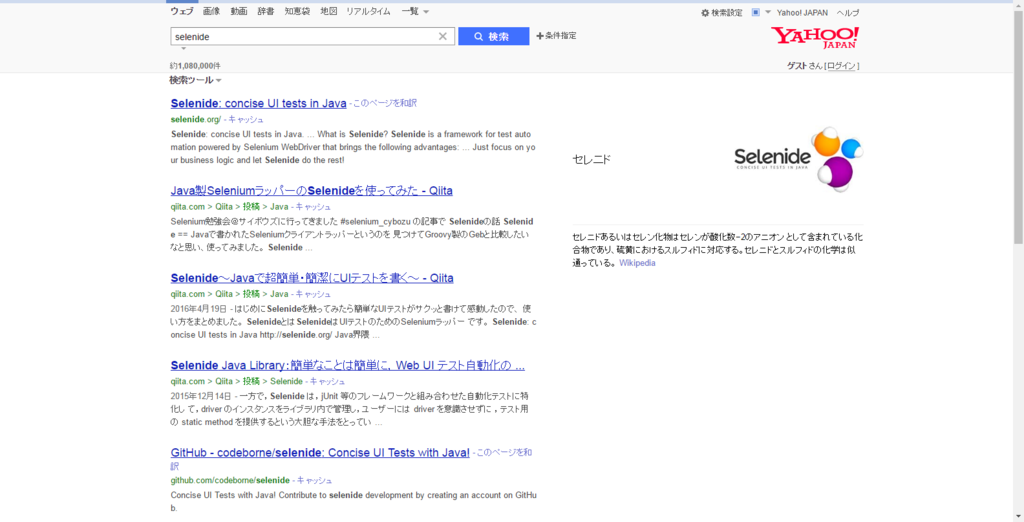Switch to the 動画 videos tab
The height and width of the screenshot is (522, 1024).
pyautogui.click(x=238, y=11)
